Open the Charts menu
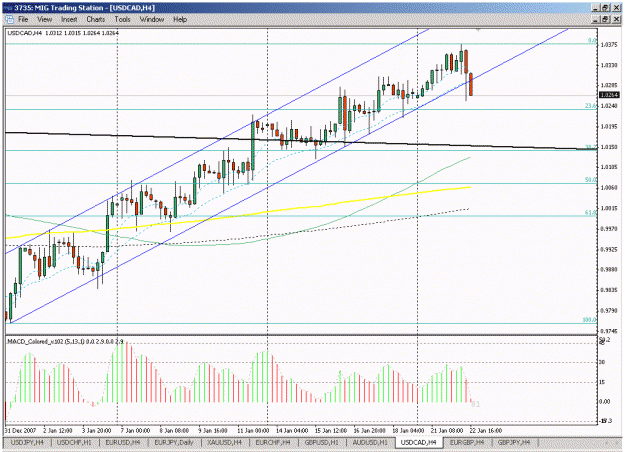The width and height of the screenshot is (625, 452). [96, 19]
